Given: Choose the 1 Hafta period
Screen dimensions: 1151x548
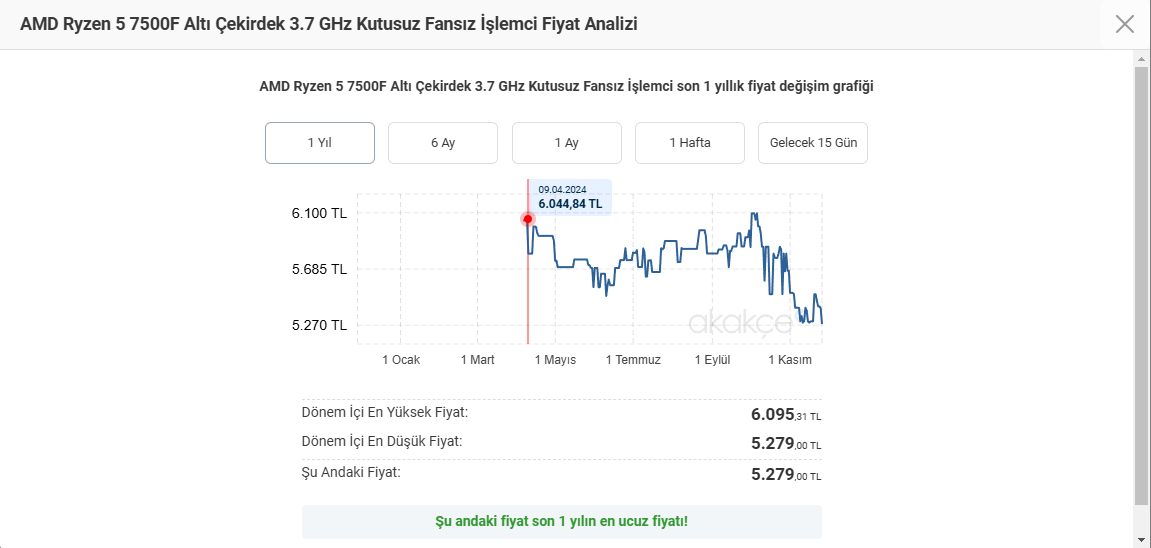Looking at the screenshot, I should (690, 143).
